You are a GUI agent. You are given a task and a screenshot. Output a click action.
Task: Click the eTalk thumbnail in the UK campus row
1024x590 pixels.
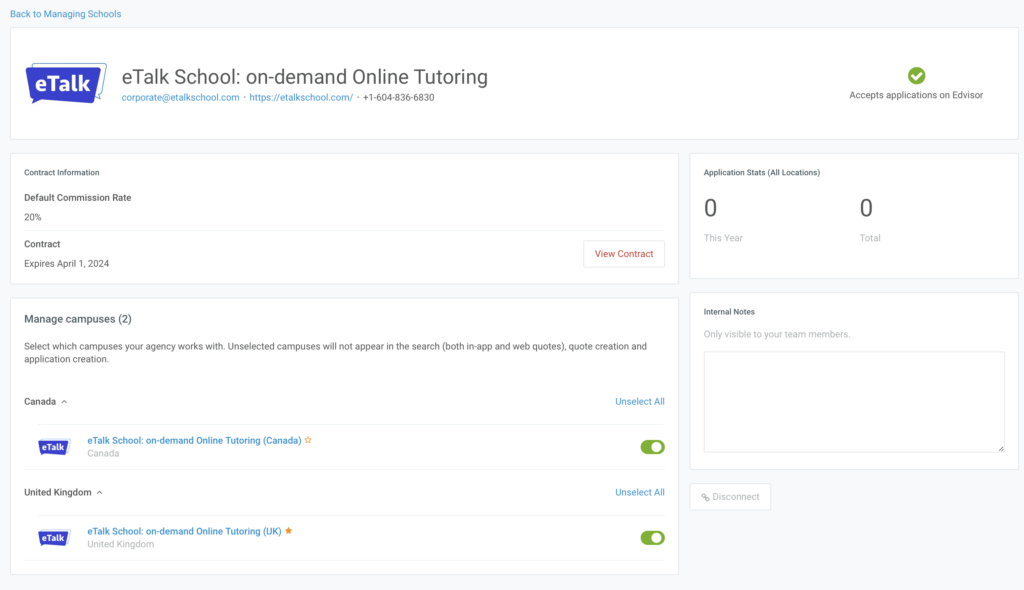54,538
